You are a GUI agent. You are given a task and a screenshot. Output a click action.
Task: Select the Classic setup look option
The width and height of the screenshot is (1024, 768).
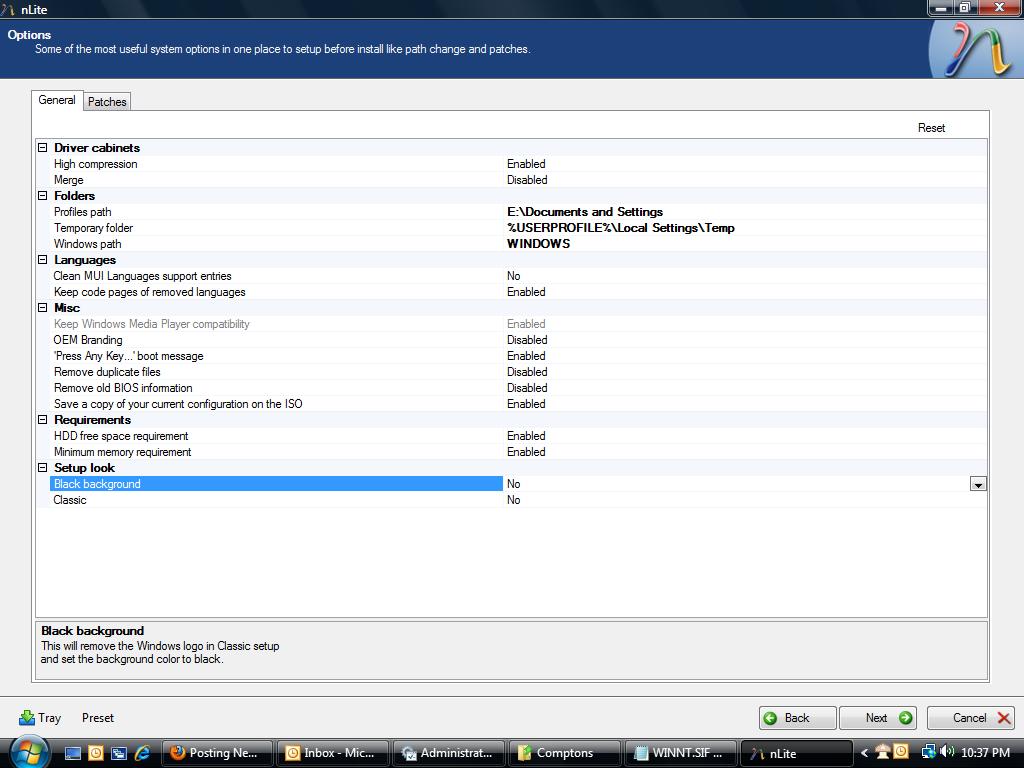(519, 500)
